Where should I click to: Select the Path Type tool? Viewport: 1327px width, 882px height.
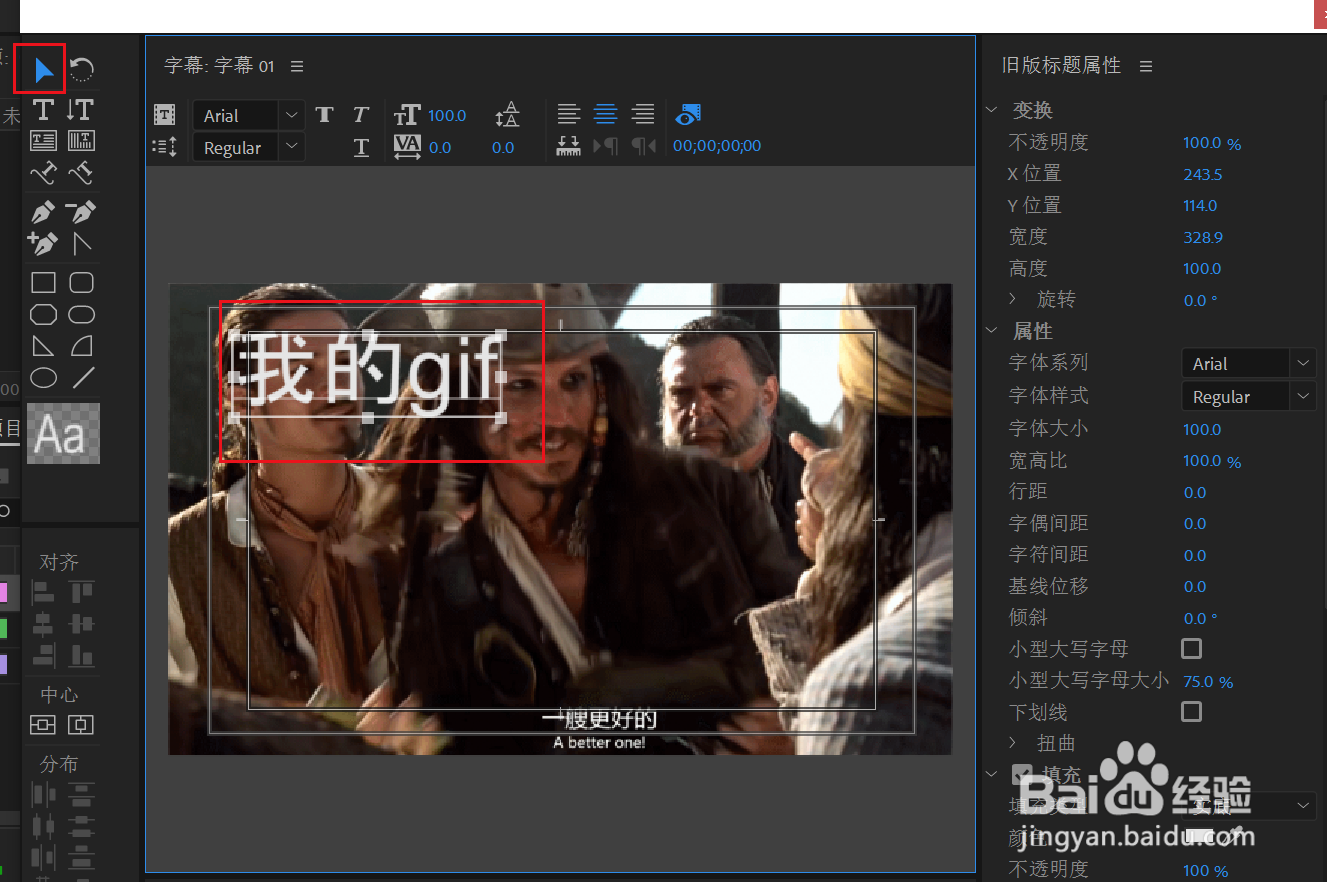pos(43,174)
